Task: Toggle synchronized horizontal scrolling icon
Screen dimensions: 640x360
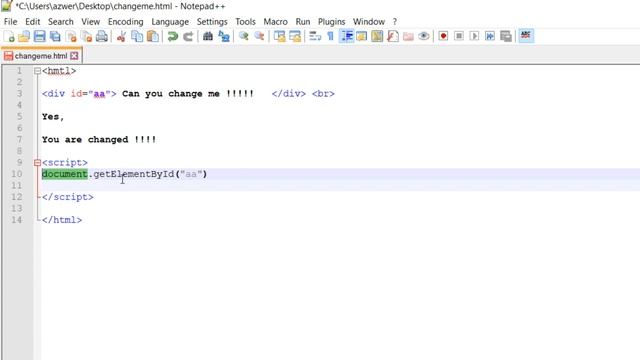Action: 295,36
